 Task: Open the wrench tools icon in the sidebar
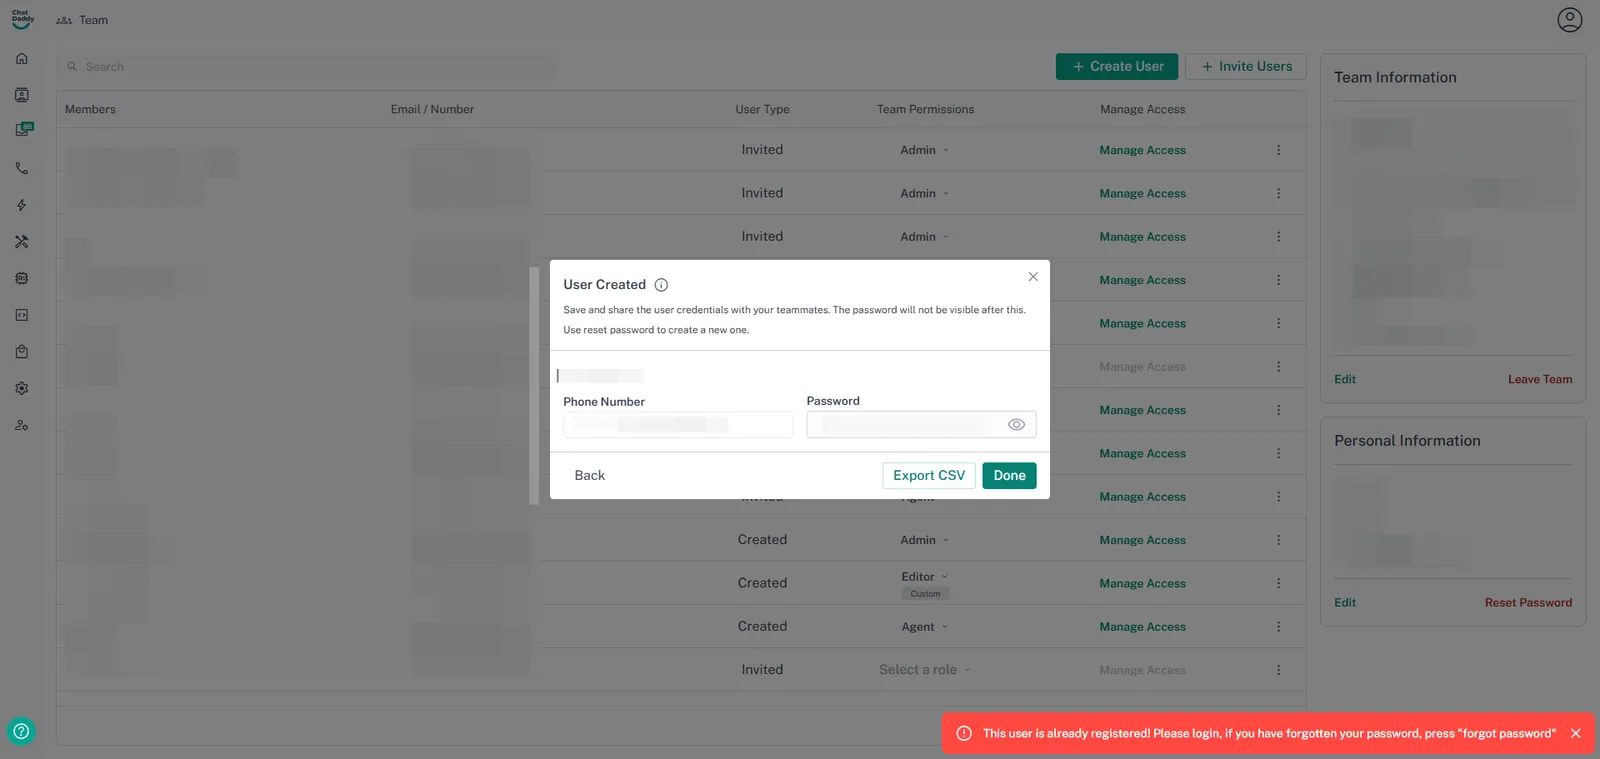(x=22, y=242)
